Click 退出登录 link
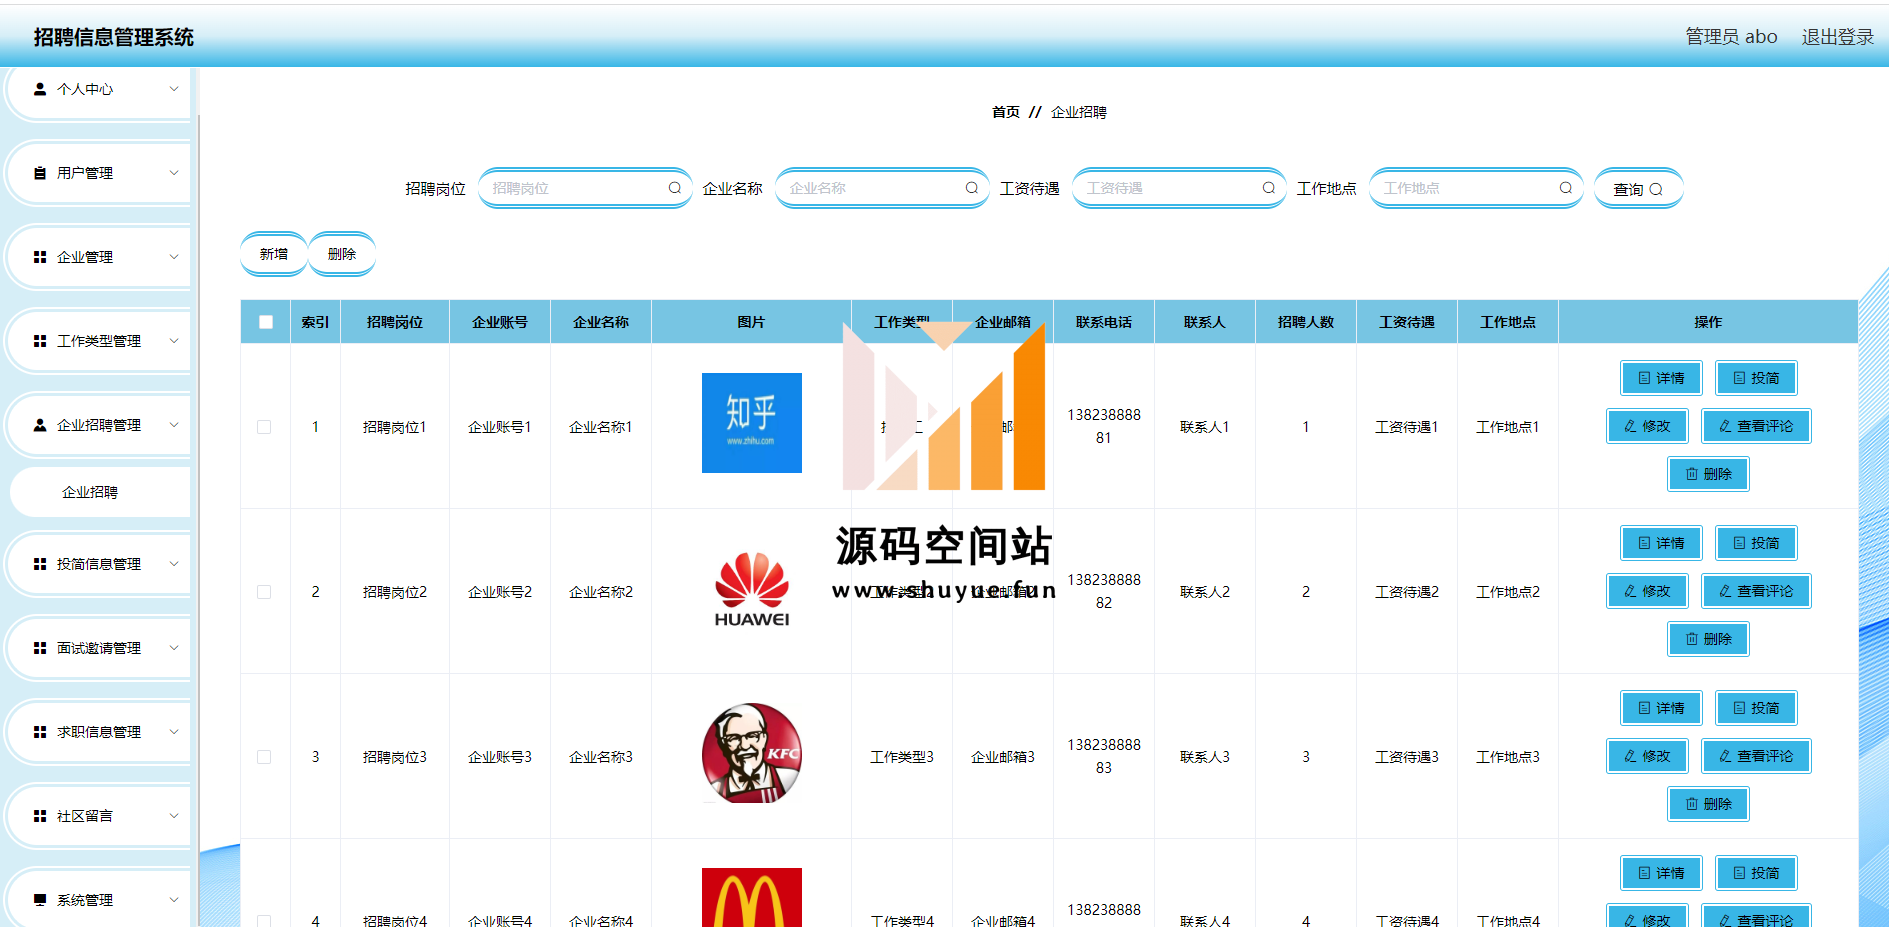 pos(1838,37)
